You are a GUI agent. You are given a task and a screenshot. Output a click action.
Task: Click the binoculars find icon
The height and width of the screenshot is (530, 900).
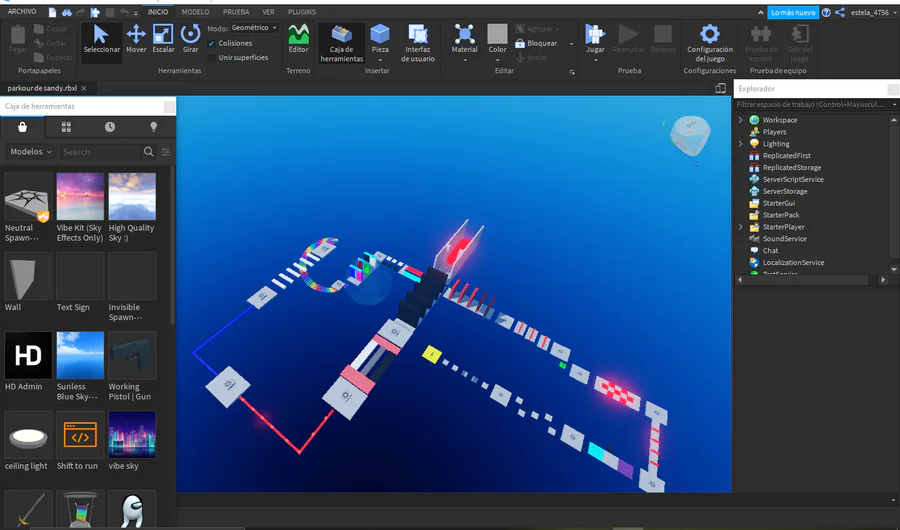[67, 12]
